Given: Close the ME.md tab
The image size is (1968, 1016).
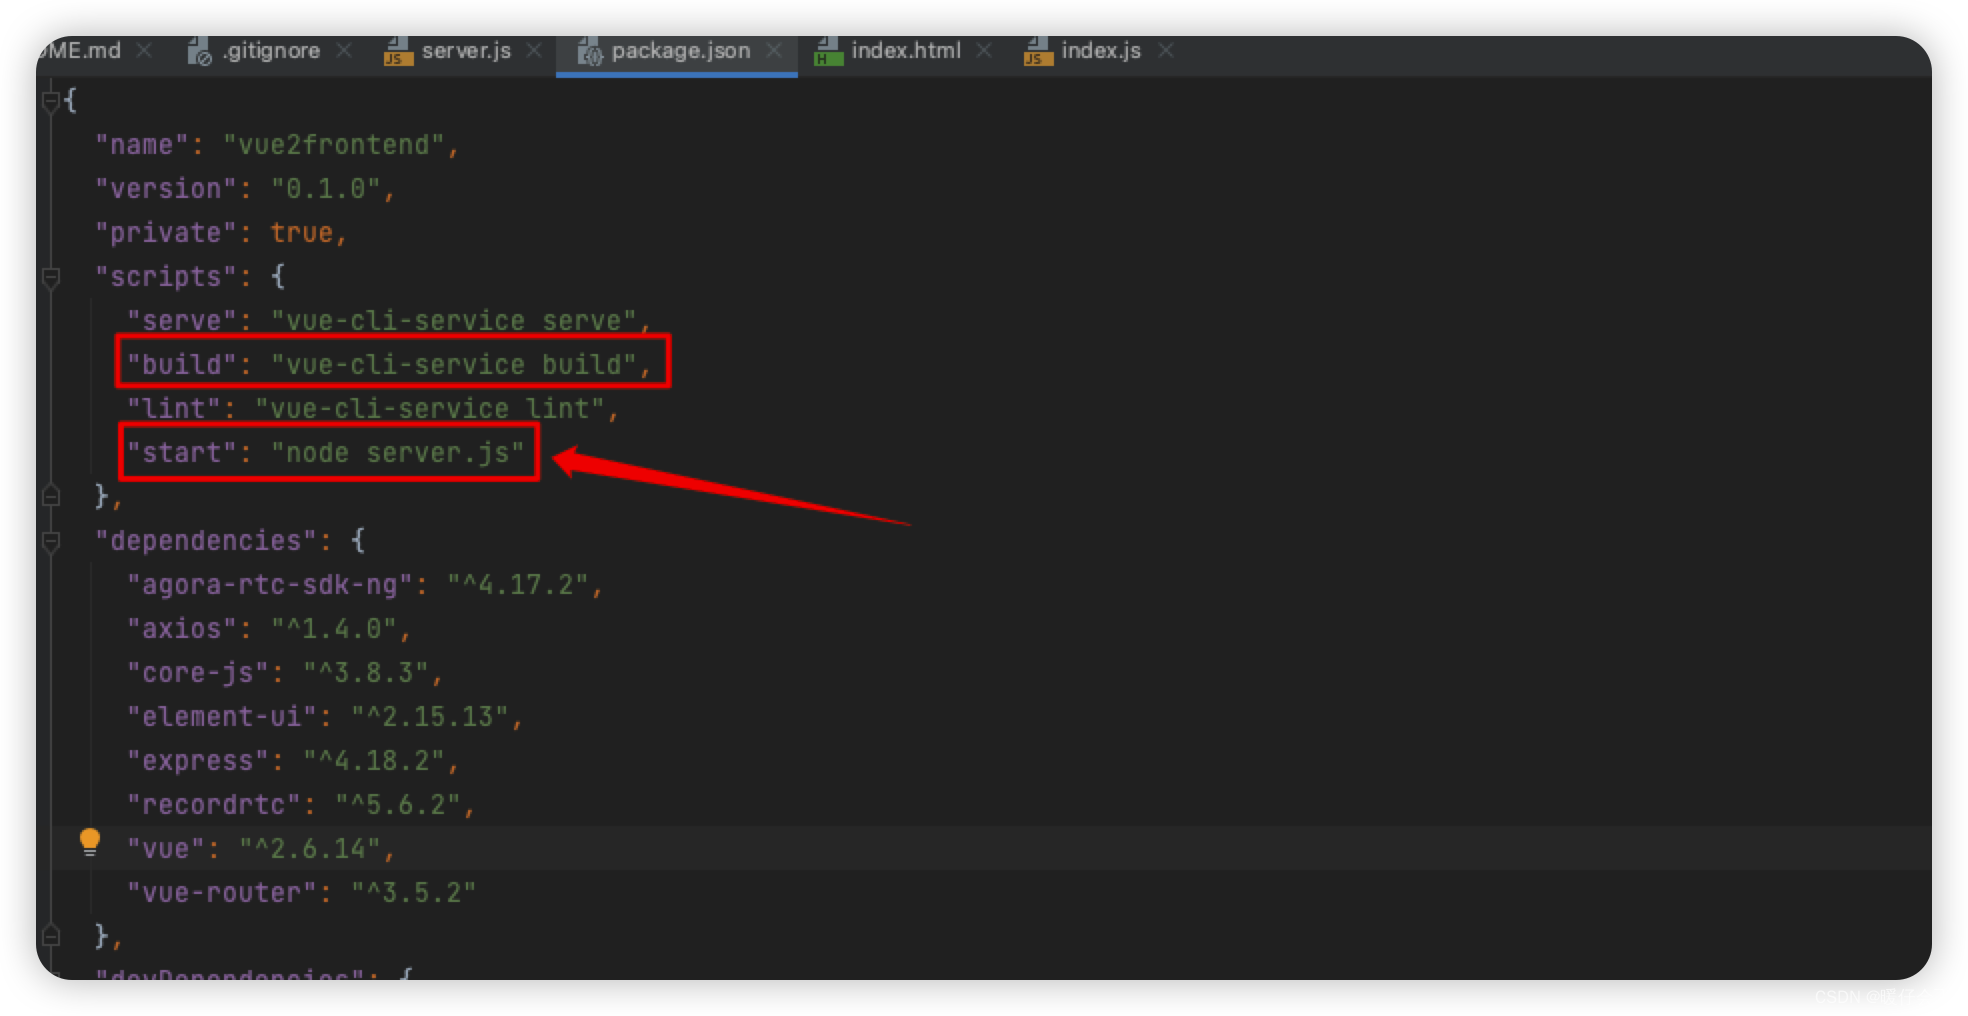Looking at the screenshot, I should point(144,50).
